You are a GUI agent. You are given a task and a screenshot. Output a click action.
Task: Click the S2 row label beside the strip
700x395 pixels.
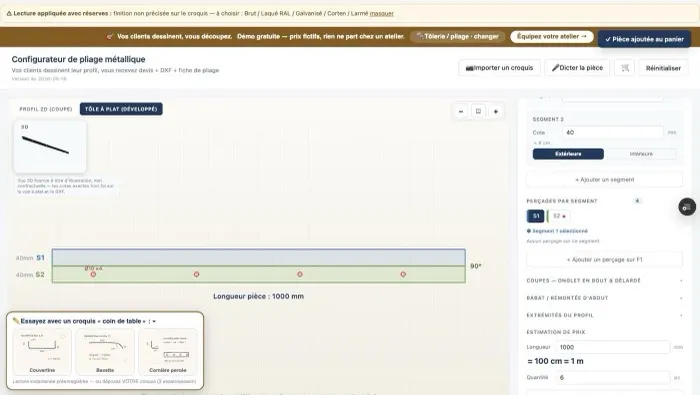click(x=40, y=274)
